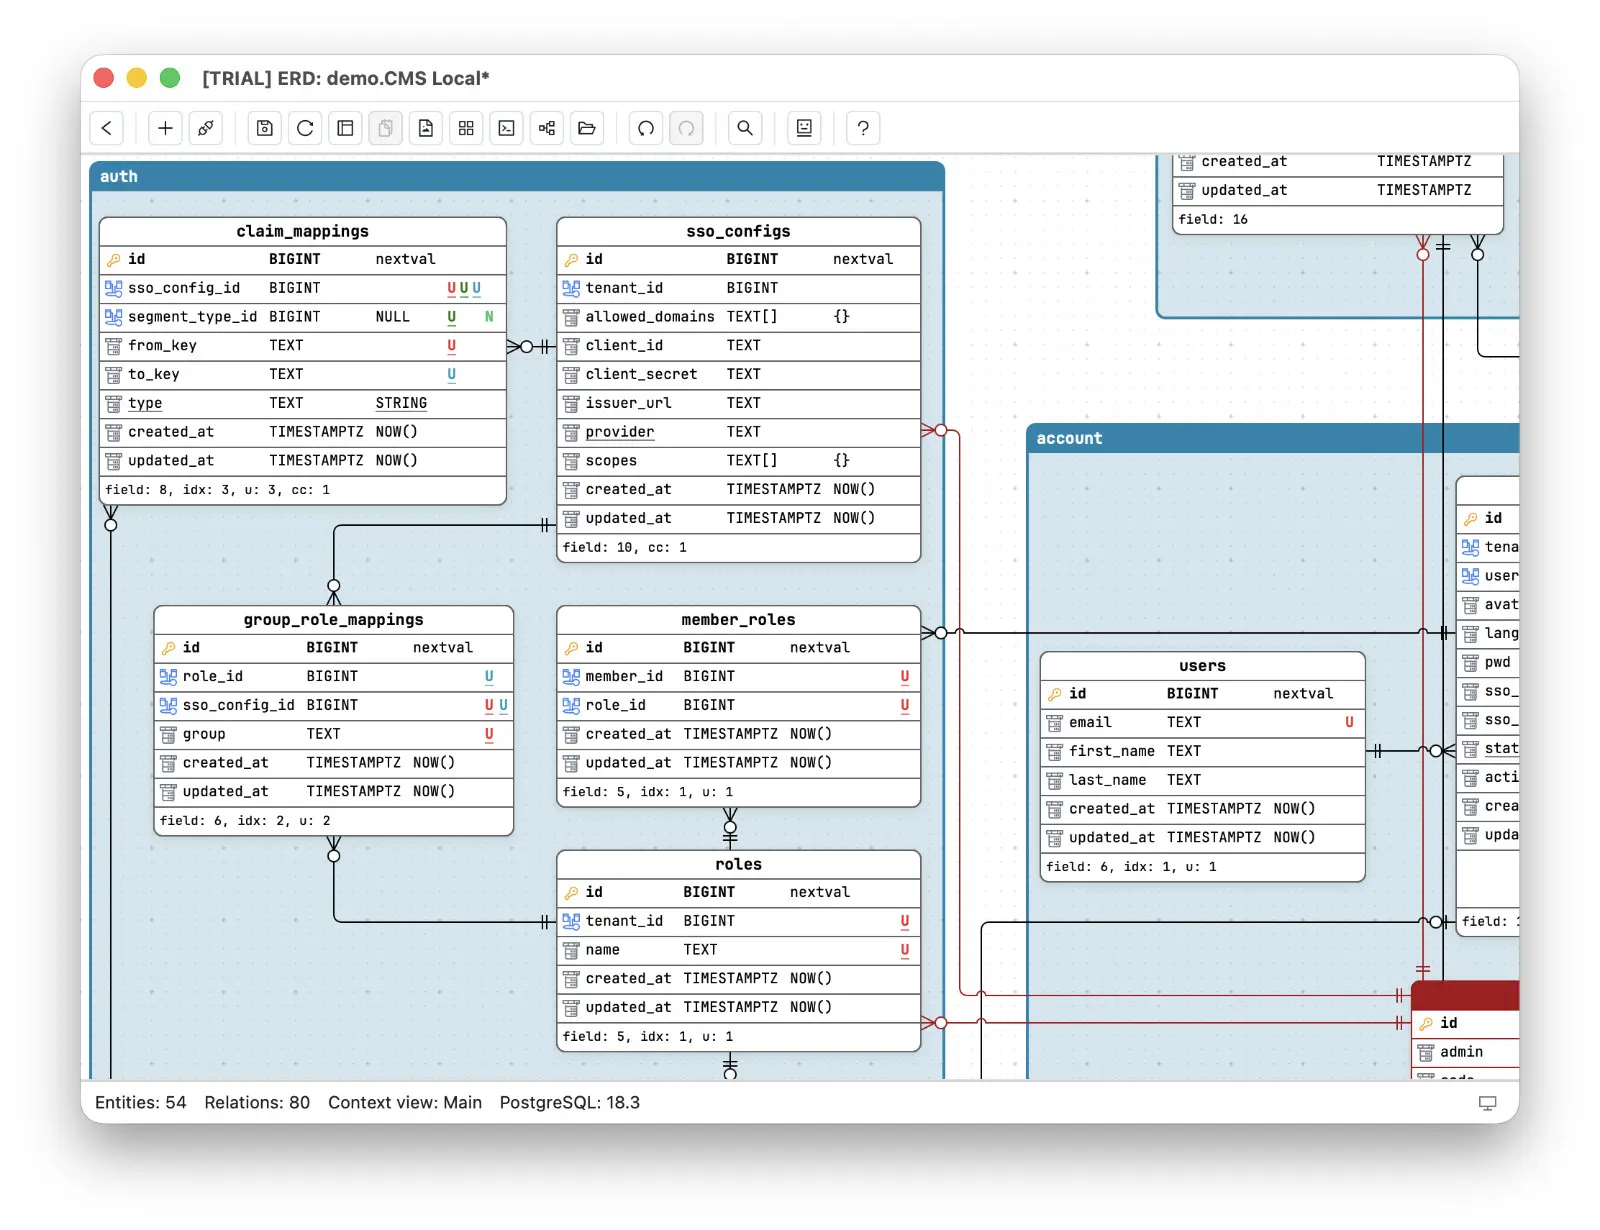
Task: Click the to_key column in claim_mappings
Action: (x=303, y=375)
